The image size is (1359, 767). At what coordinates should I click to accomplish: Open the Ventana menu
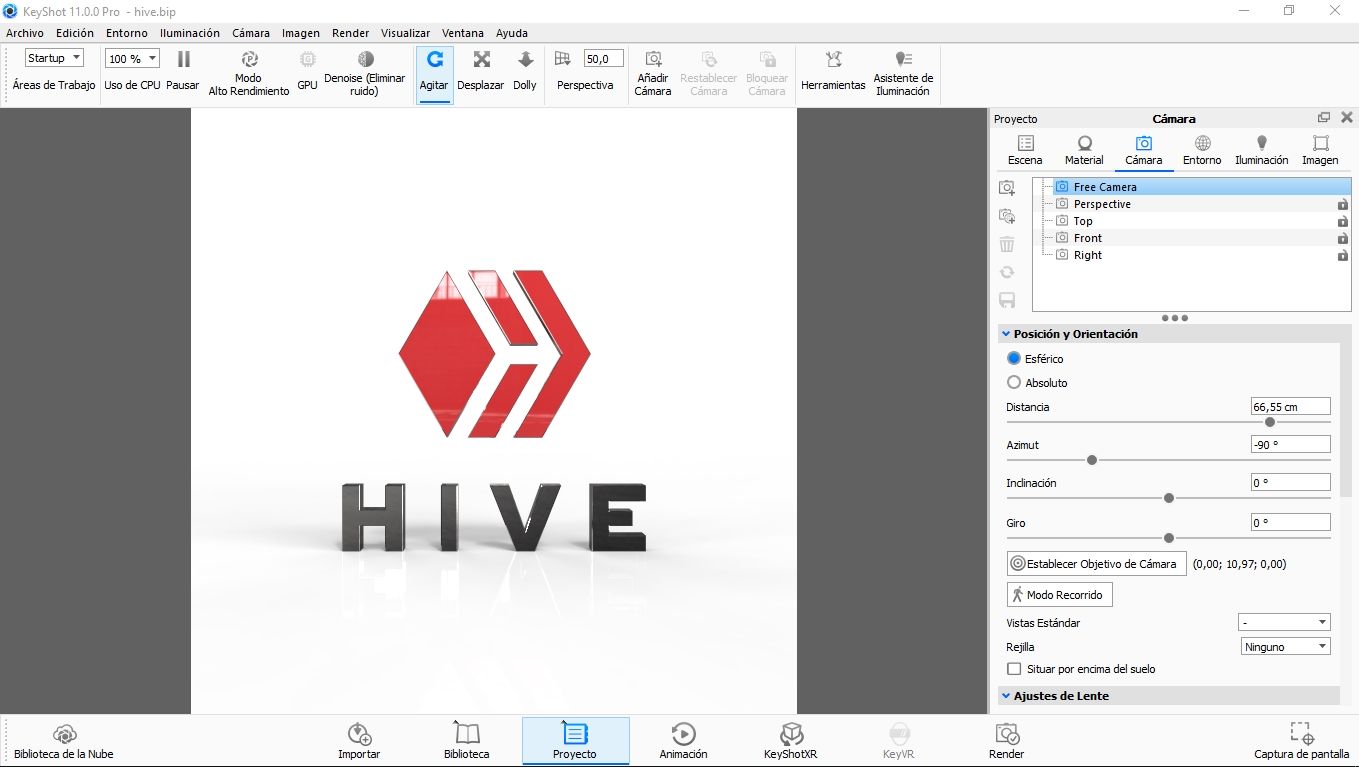463,33
